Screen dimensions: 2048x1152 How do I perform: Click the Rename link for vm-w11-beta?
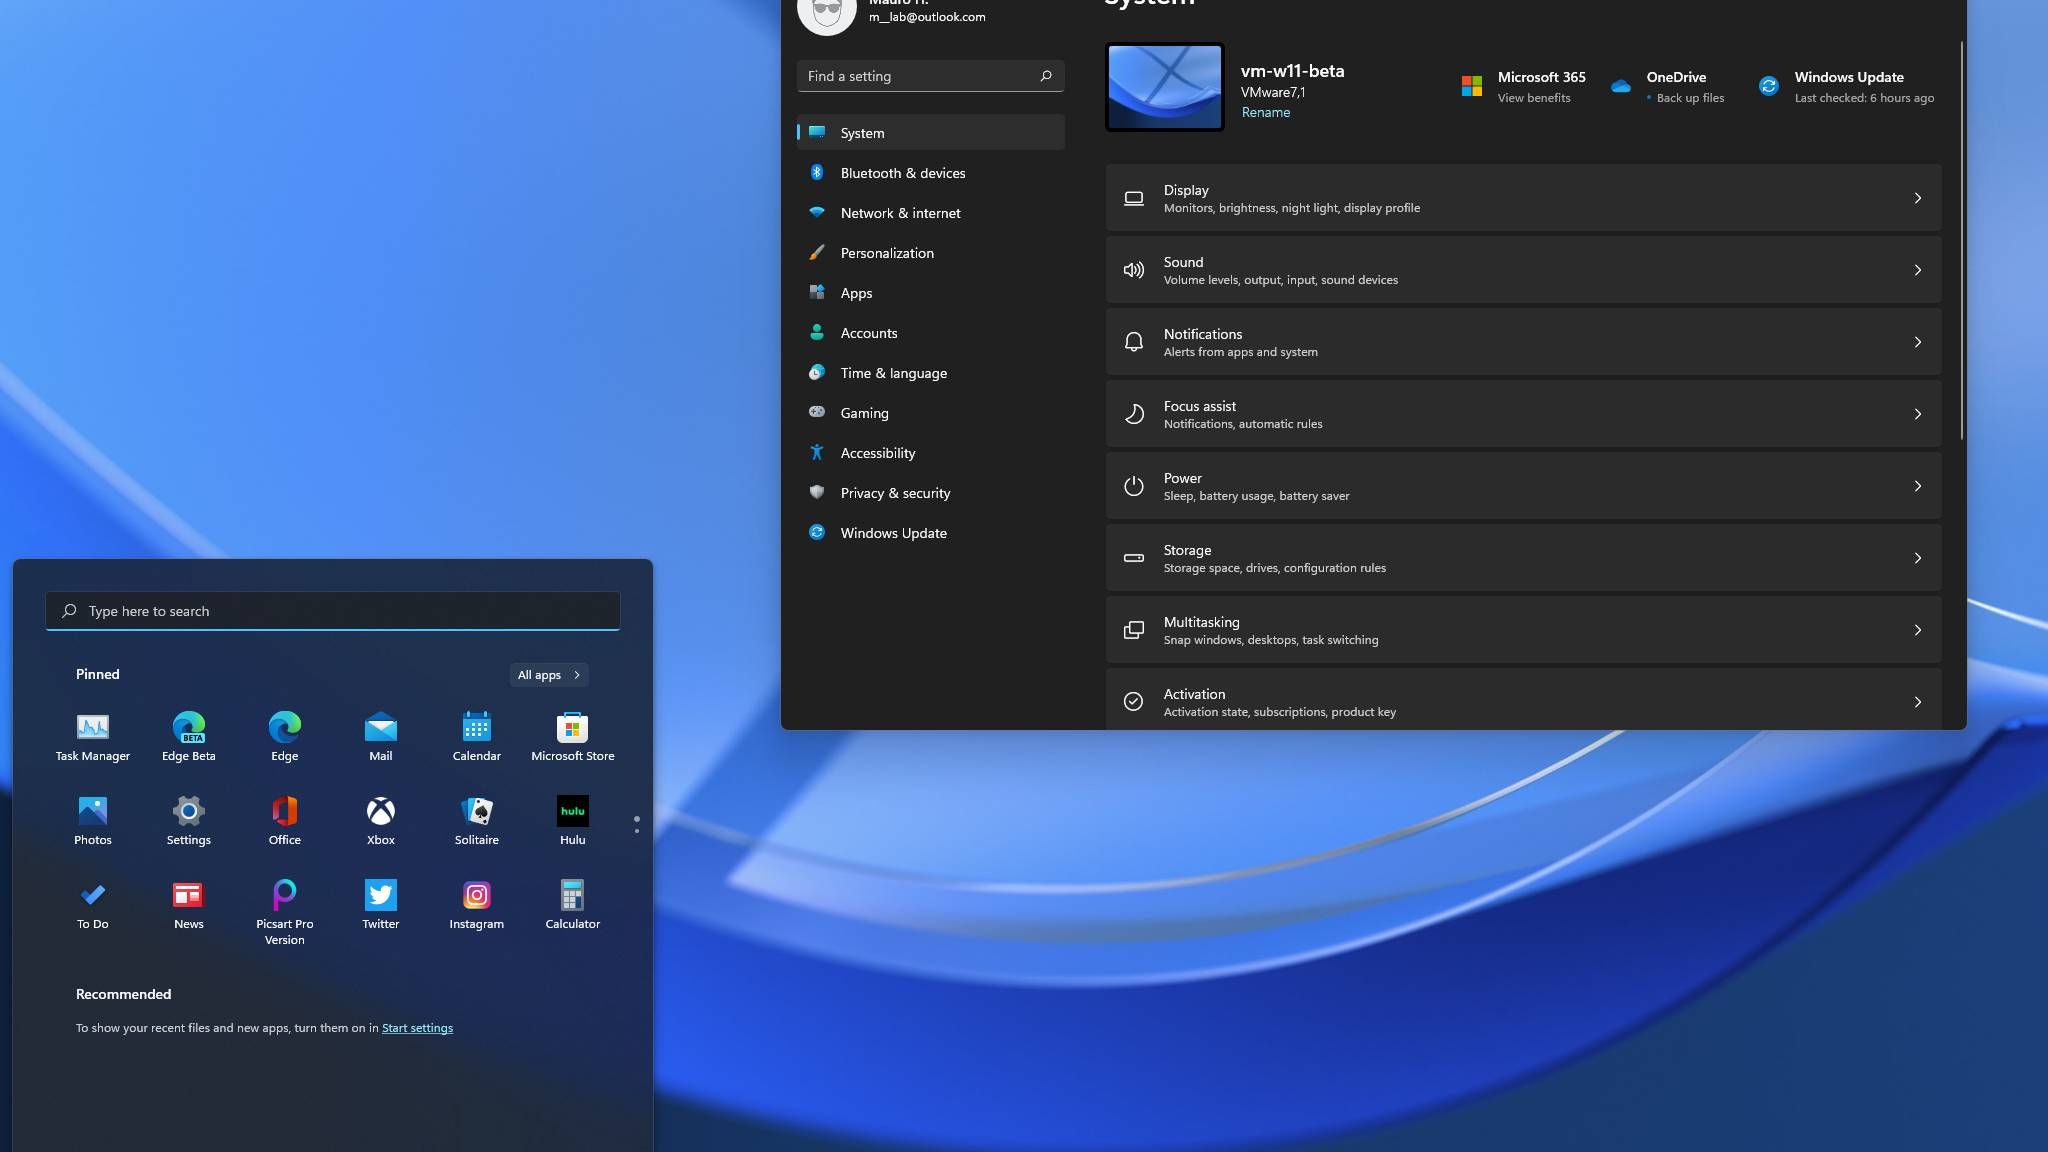pos(1265,113)
